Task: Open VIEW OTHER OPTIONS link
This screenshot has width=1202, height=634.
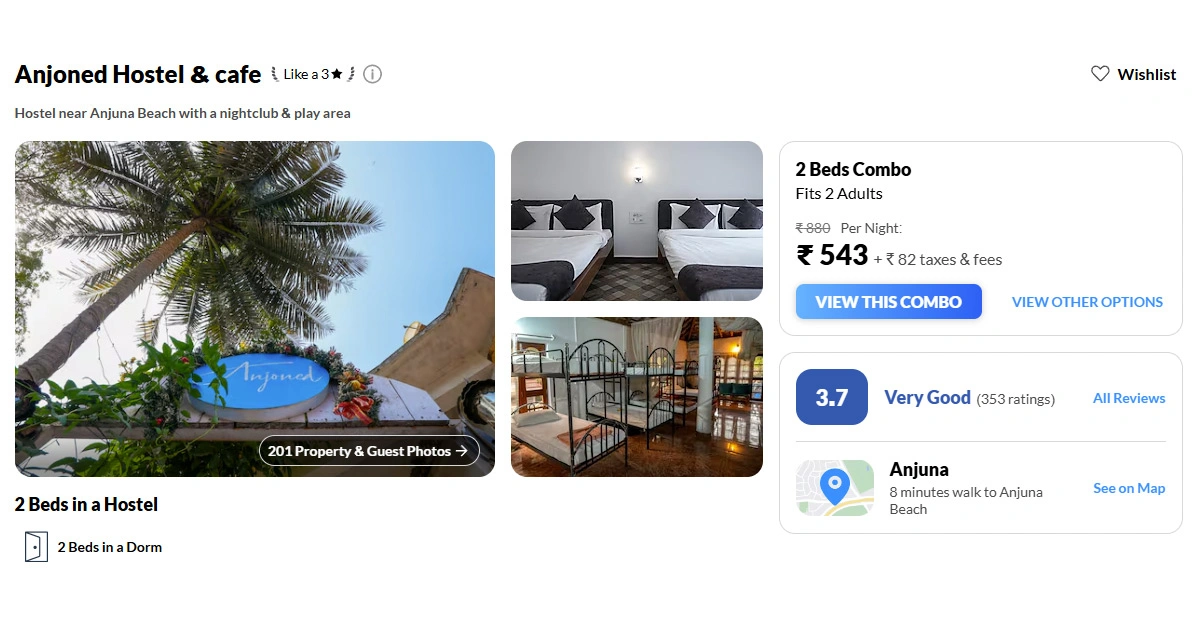Action: point(1087,302)
